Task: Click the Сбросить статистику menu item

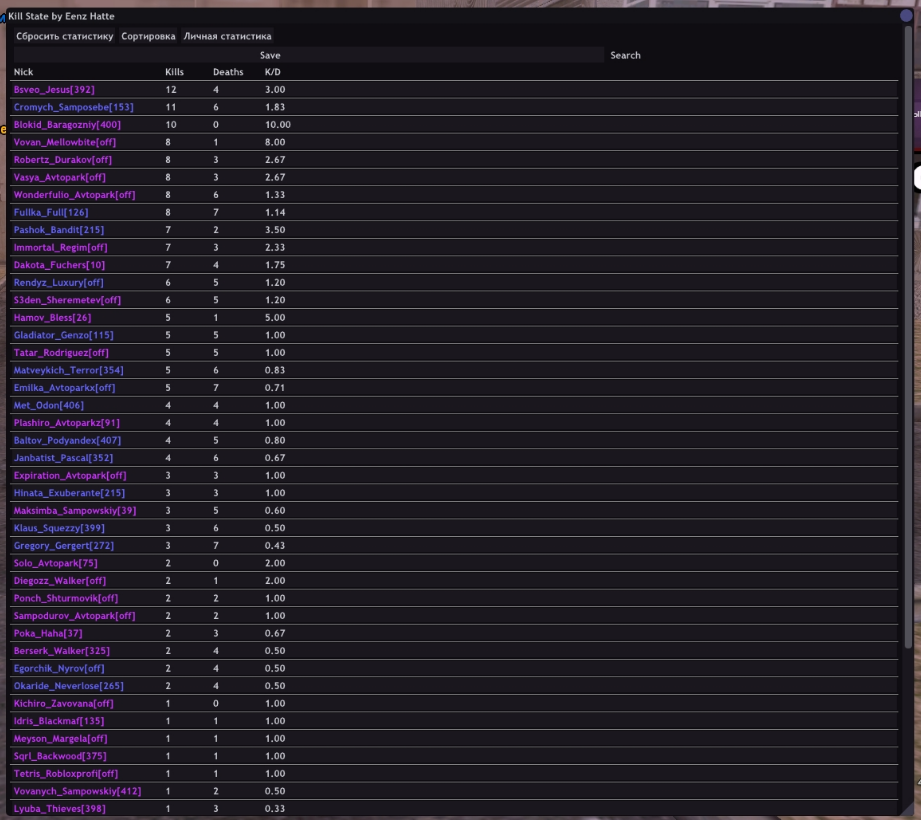Action: coord(65,36)
